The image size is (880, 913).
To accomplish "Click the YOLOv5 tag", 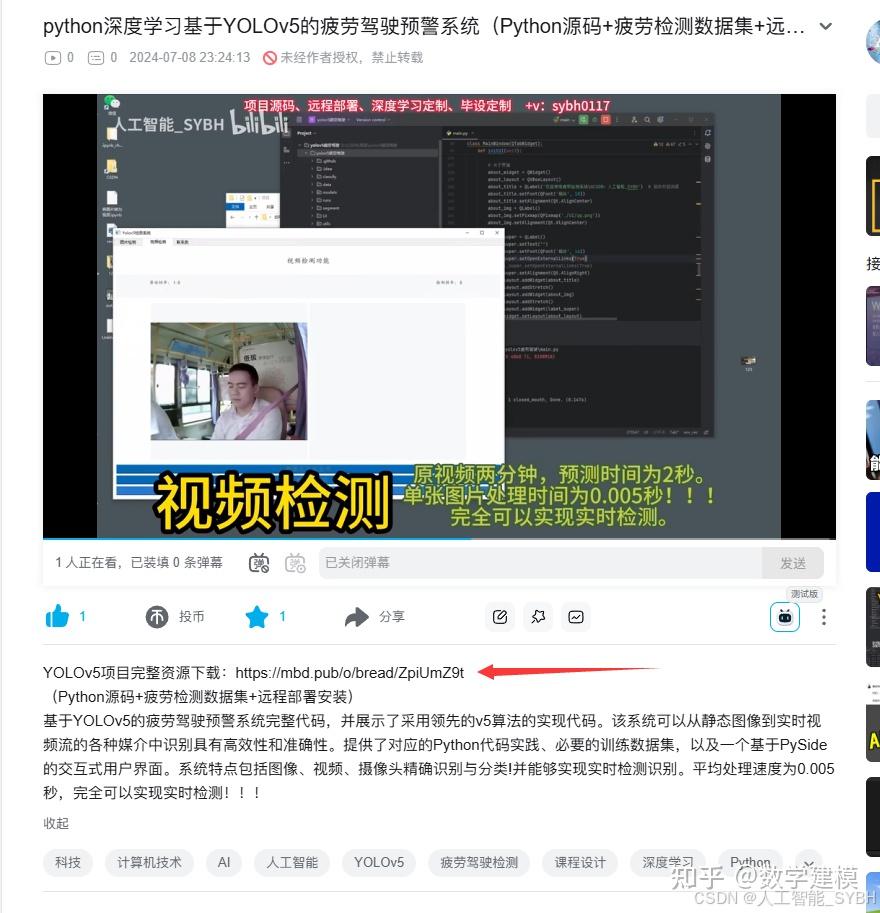I will tap(379, 863).
